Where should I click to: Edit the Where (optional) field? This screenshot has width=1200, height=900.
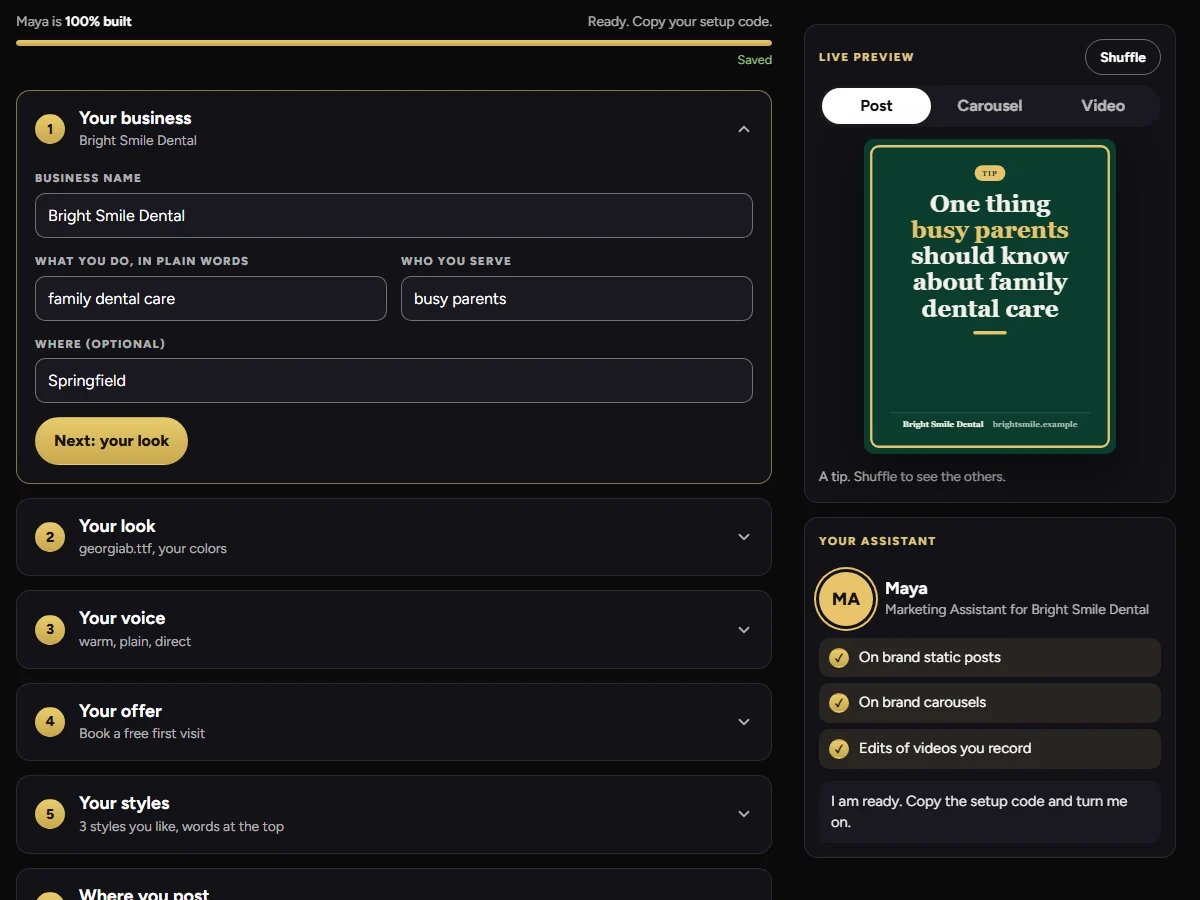[x=394, y=381]
